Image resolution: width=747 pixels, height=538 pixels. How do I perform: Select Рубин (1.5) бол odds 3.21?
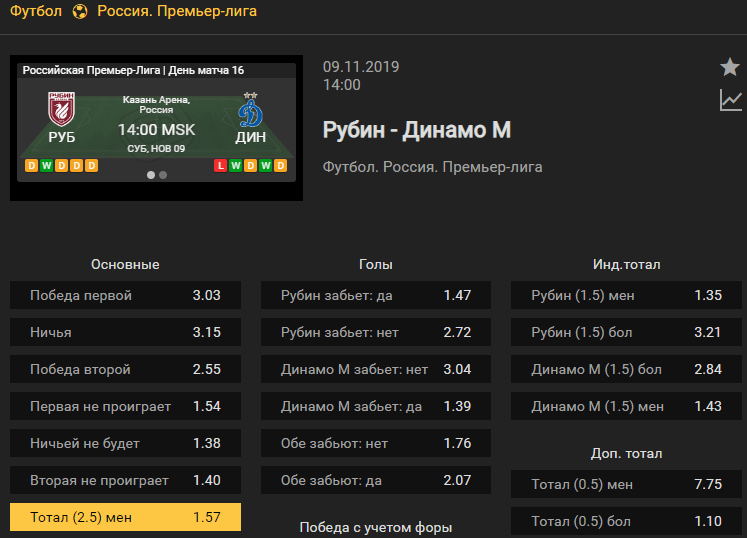tap(626, 332)
